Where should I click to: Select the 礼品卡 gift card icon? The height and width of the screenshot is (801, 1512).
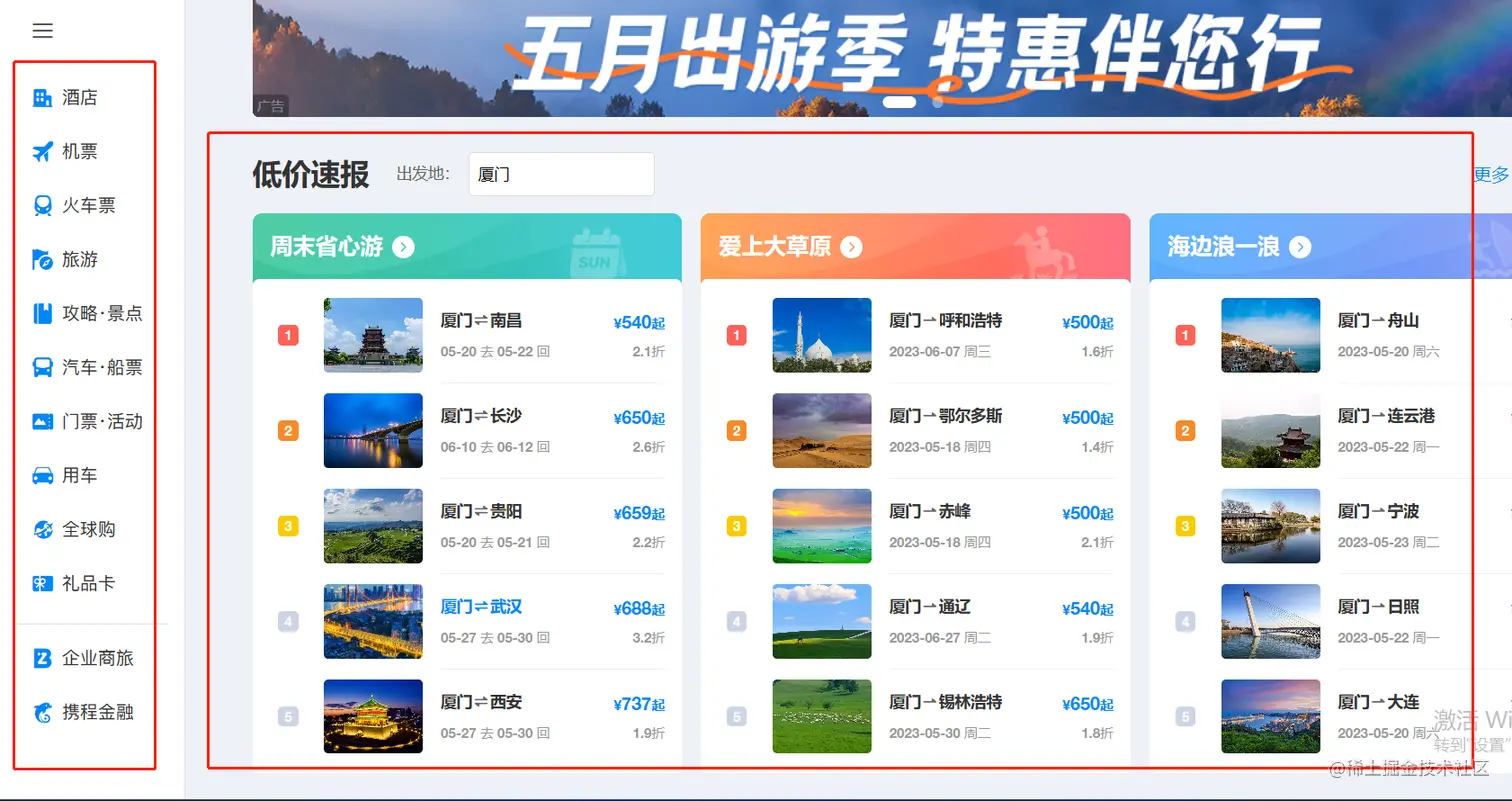[x=40, y=583]
